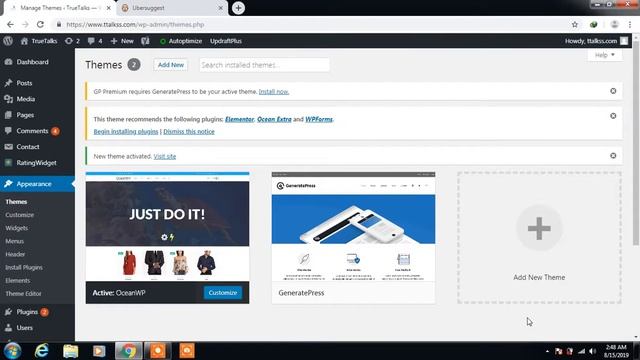Screen dimensions: 640x360
Task: Visit TrueTalks site home icon
Action: [x=39, y=41]
